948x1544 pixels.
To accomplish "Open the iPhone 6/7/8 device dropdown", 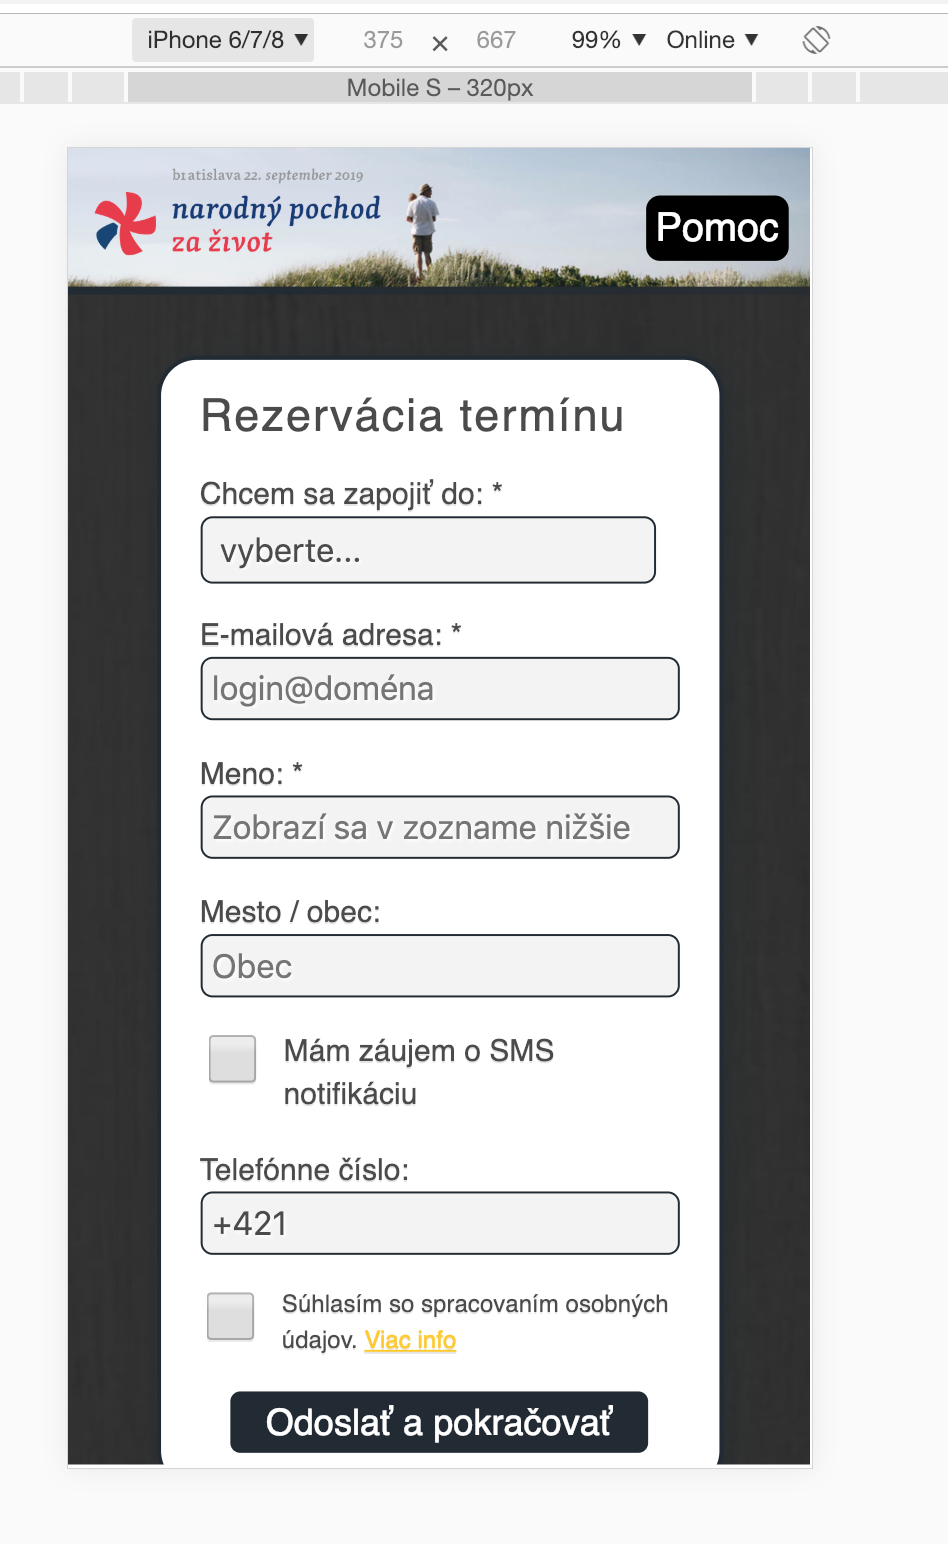I will point(224,40).
